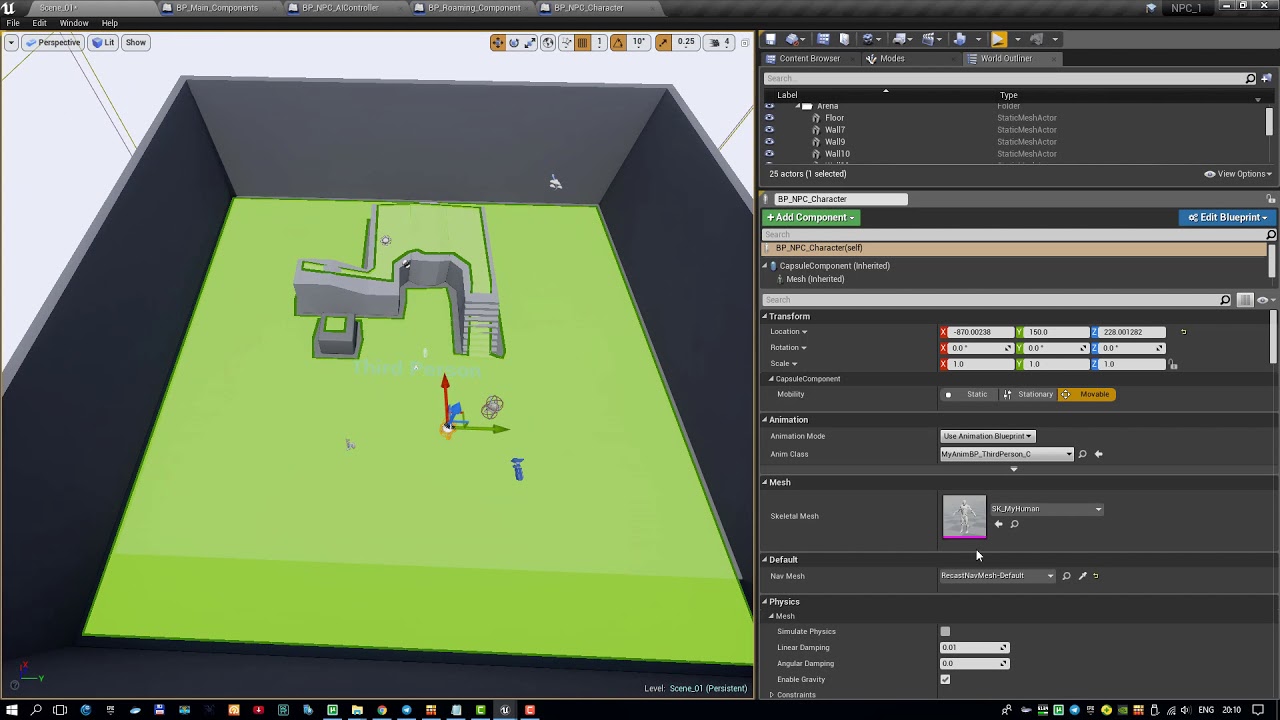Select the scale gizmo tool in viewport toolbar
The image size is (1280, 720).
(x=530, y=42)
